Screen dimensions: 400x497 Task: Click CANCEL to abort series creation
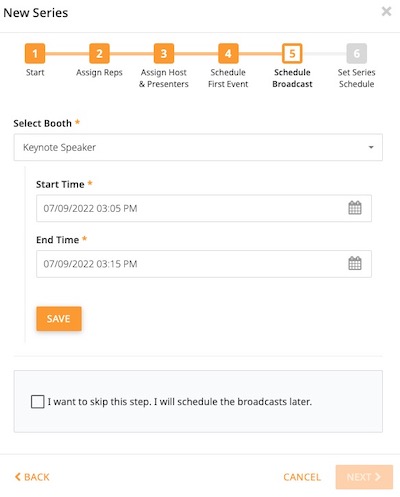point(302,477)
